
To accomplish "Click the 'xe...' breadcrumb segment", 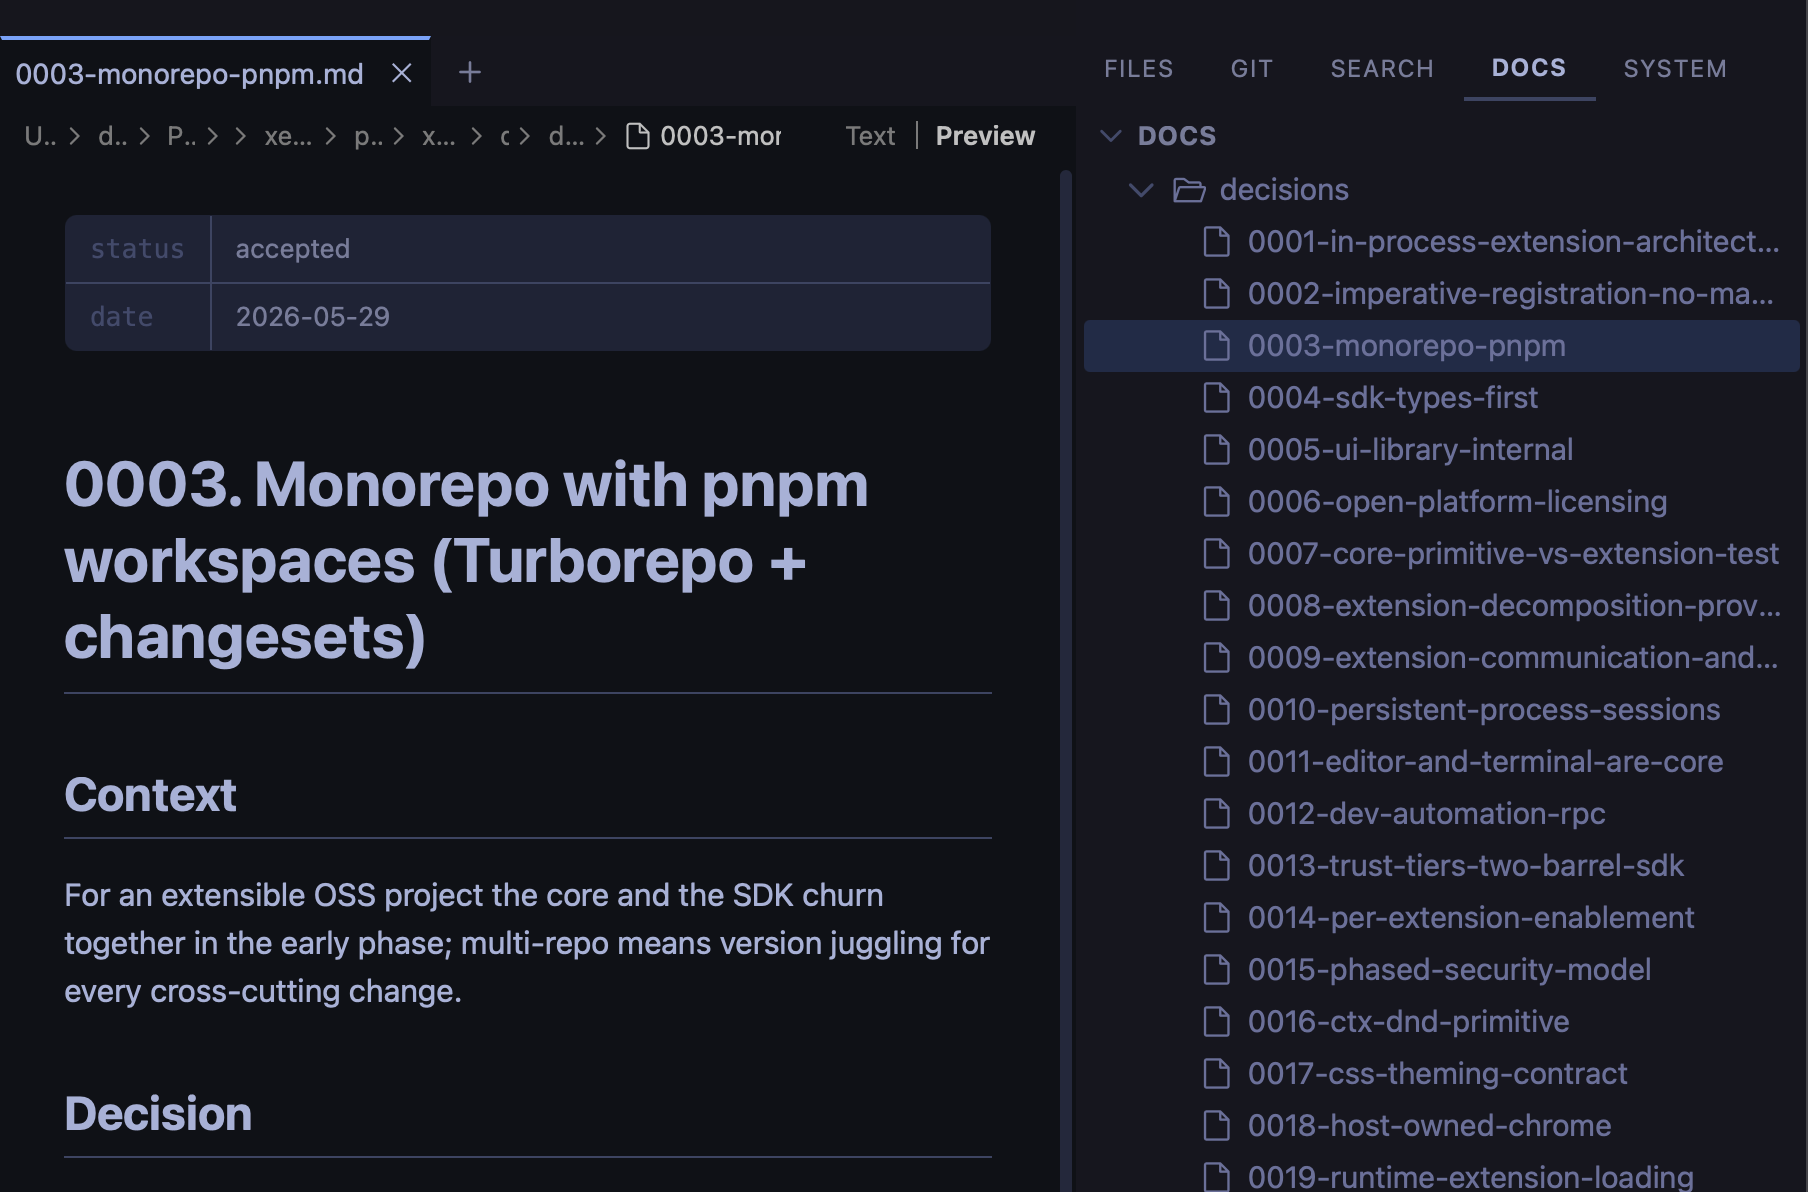I will click(x=288, y=136).
